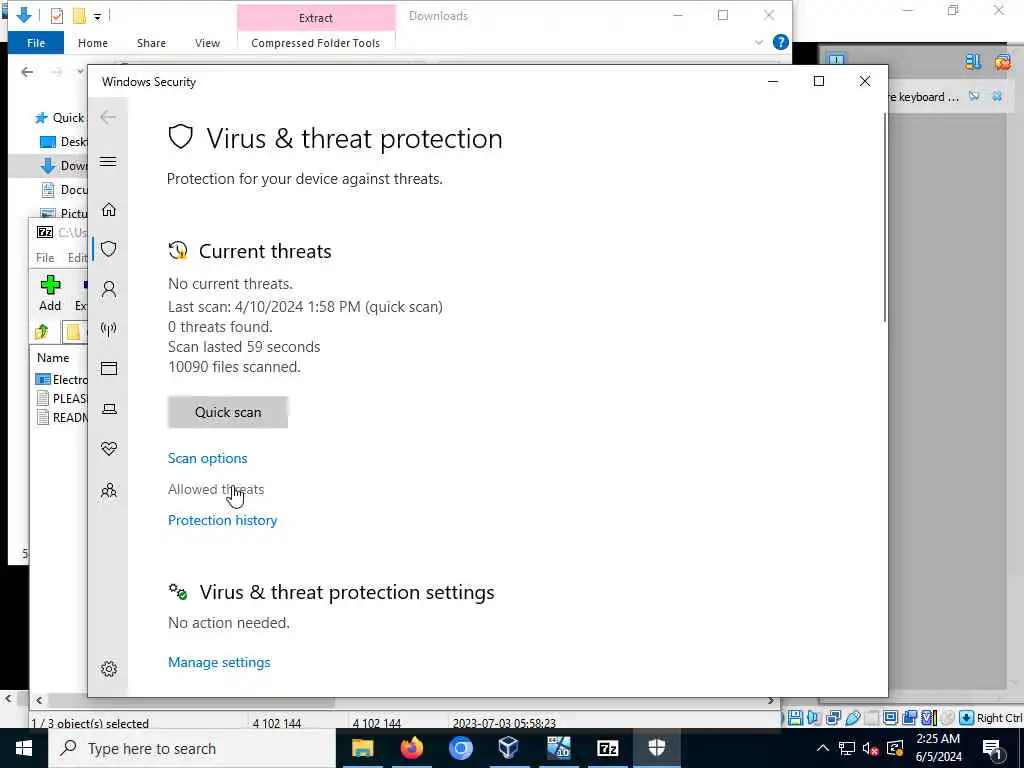Switch to Share tab in File Explorer
This screenshot has width=1024, height=768.
click(152, 43)
